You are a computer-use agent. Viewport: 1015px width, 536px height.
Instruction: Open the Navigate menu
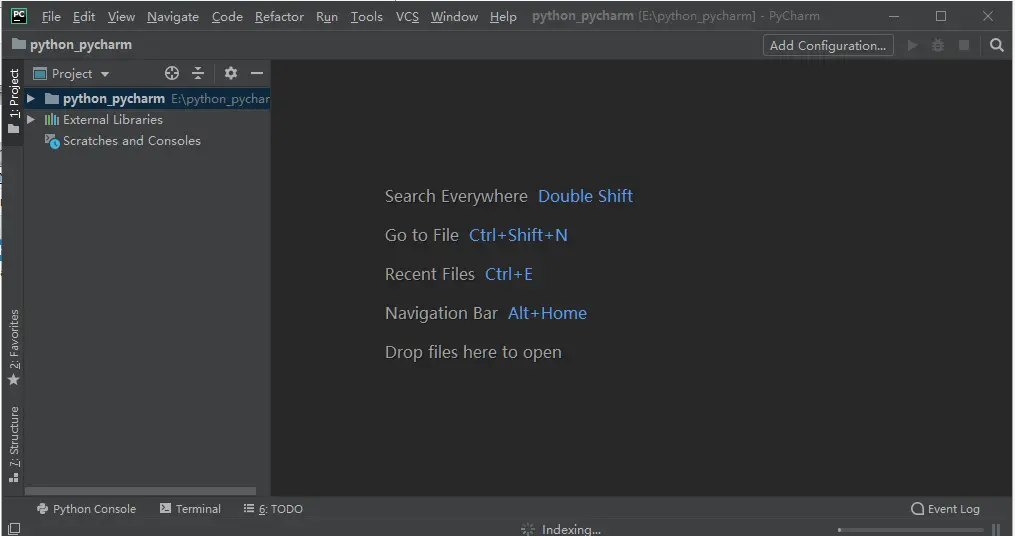[x=173, y=17]
